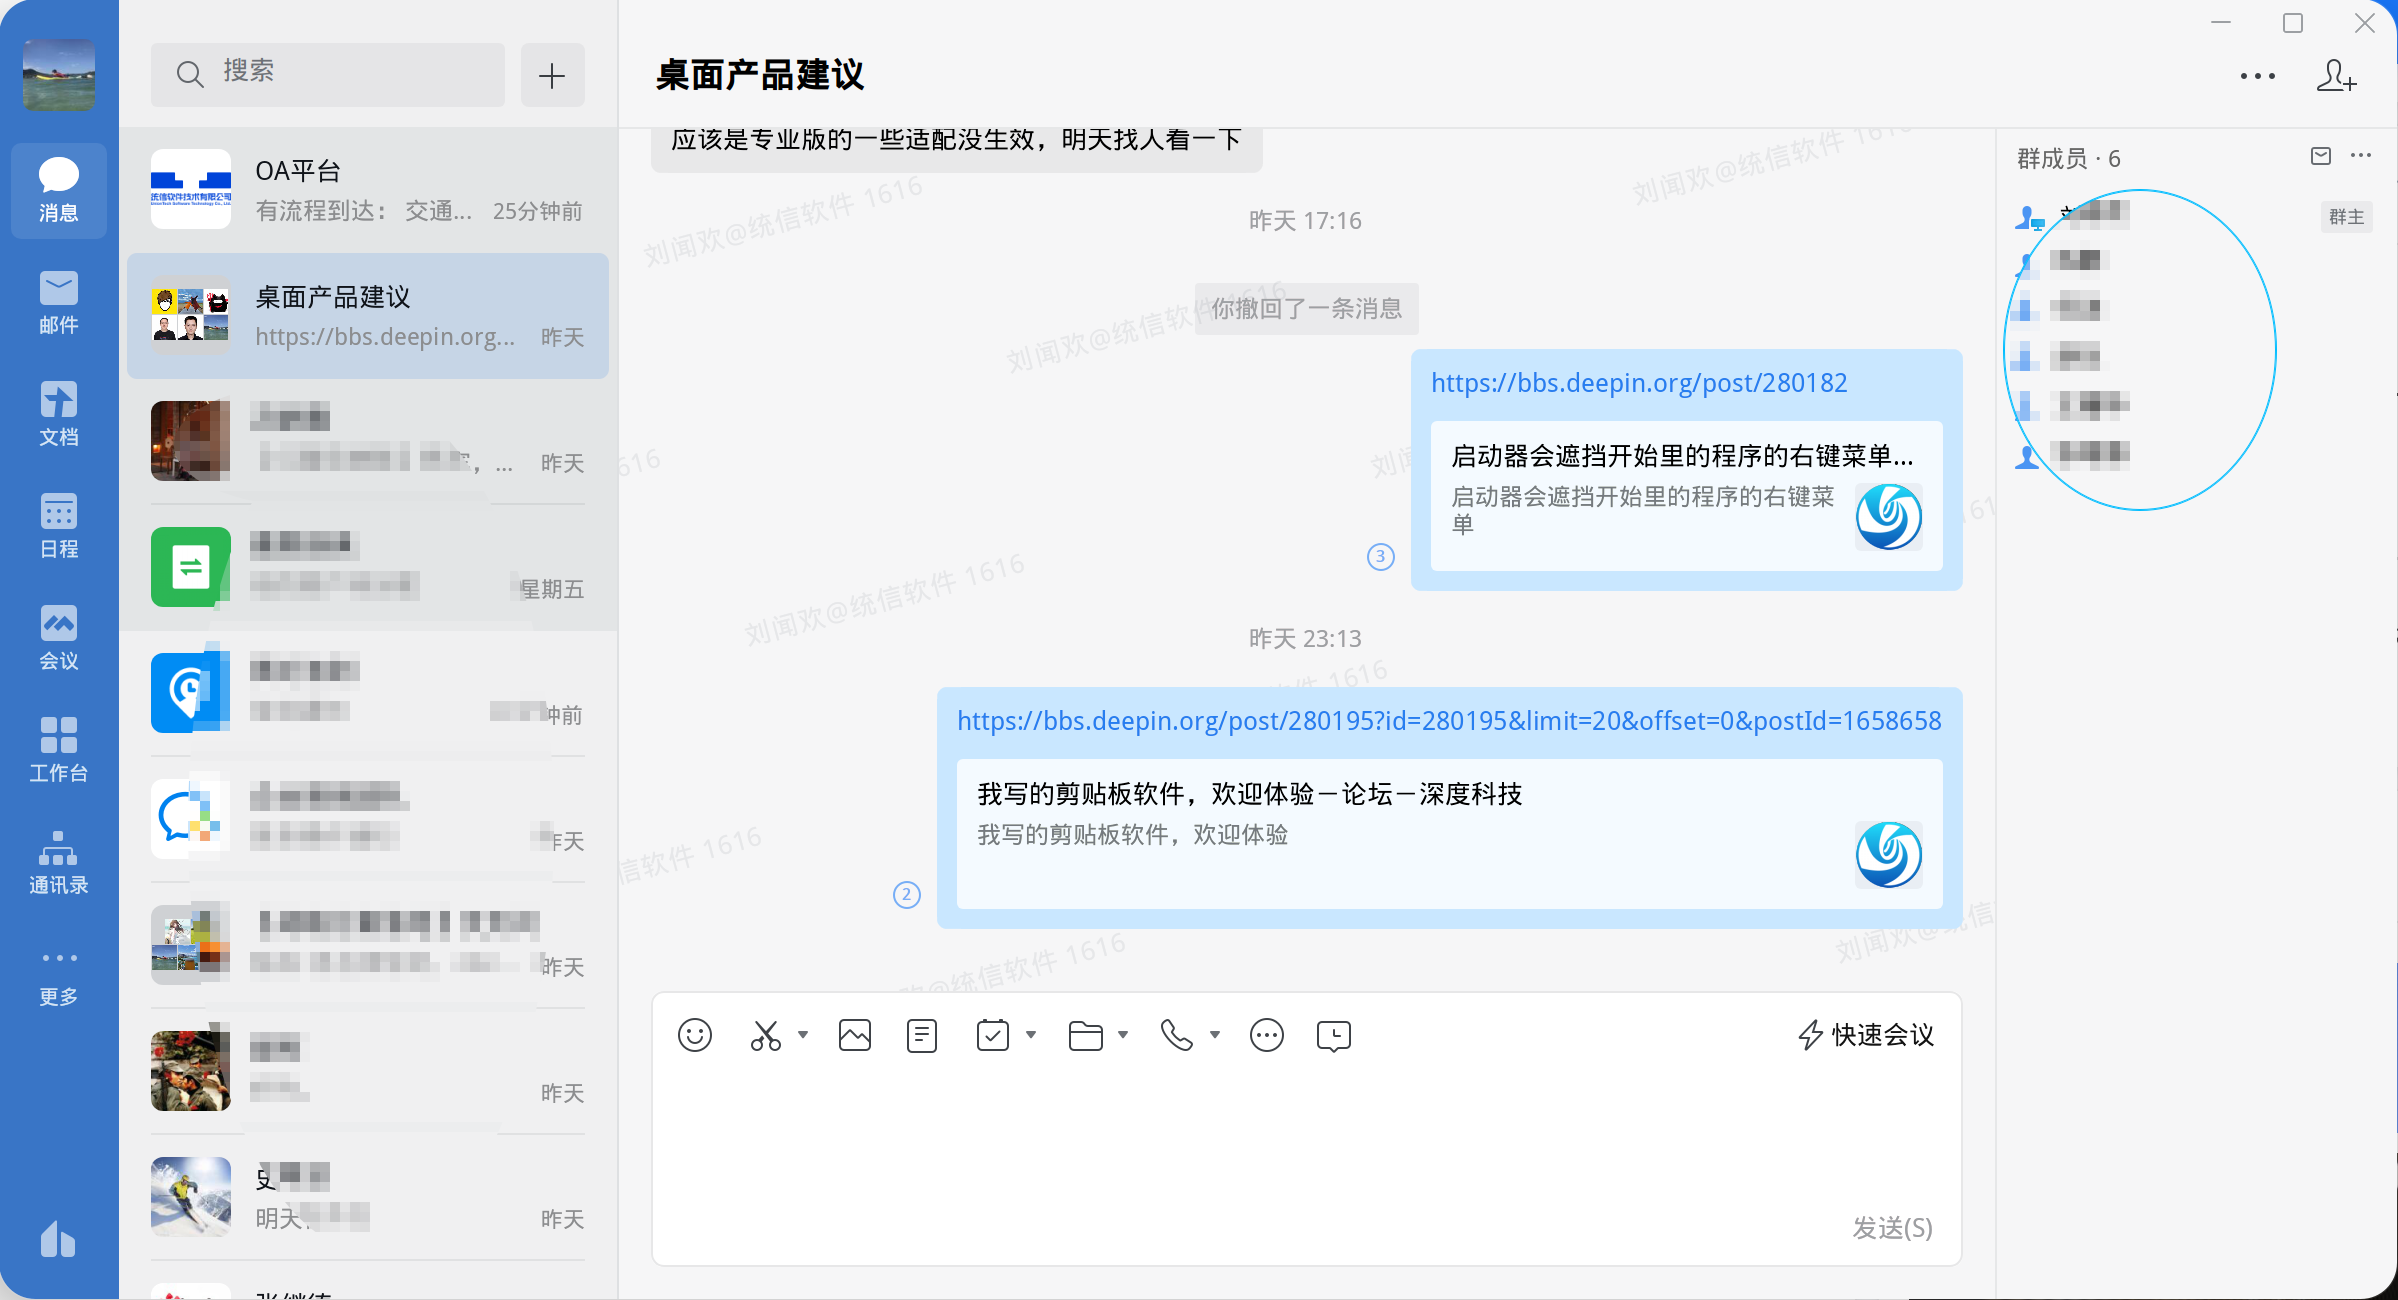Open the 通讯录 contacts section
The image size is (2398, 1300).
coord(59,862)
